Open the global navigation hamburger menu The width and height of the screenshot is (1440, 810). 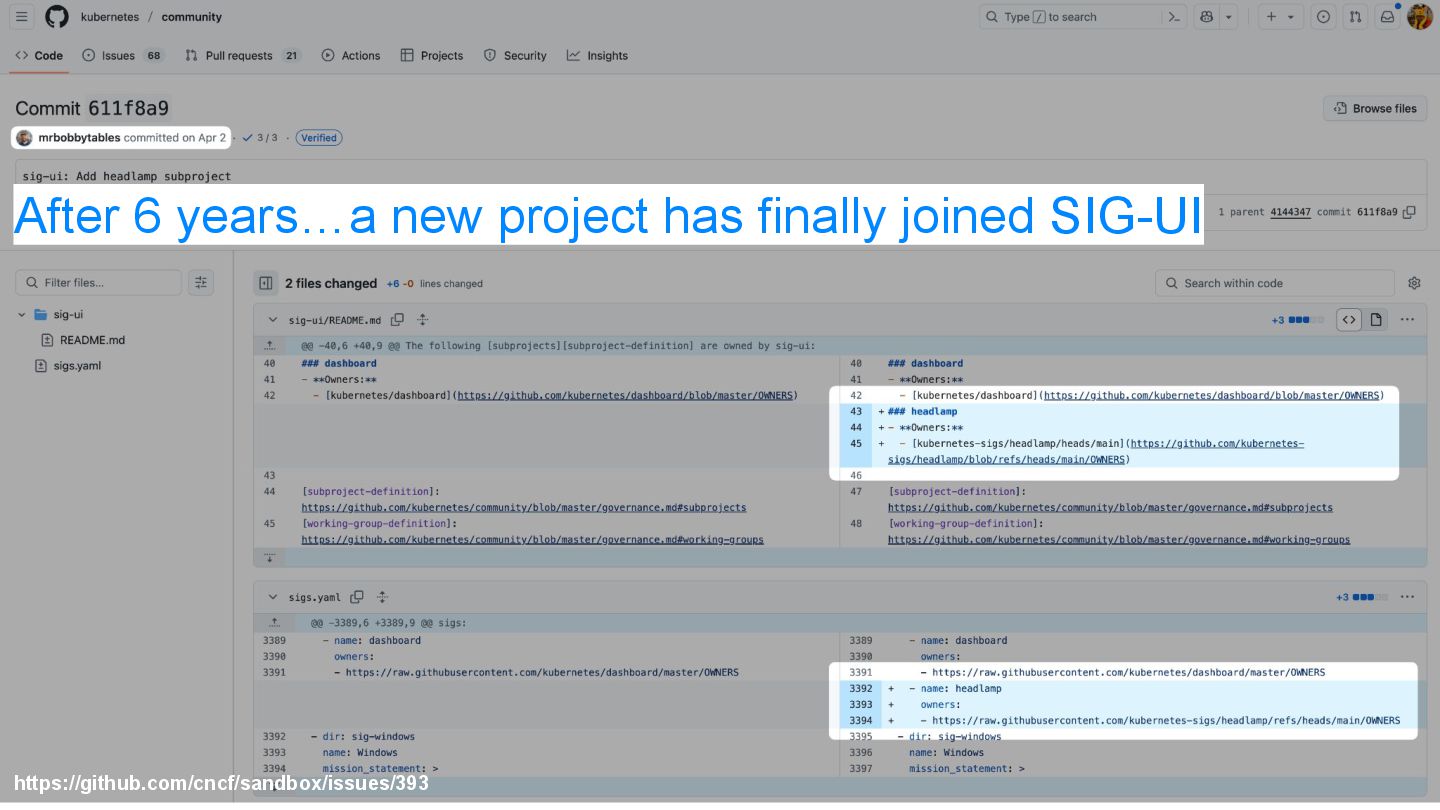coord(22,17)
